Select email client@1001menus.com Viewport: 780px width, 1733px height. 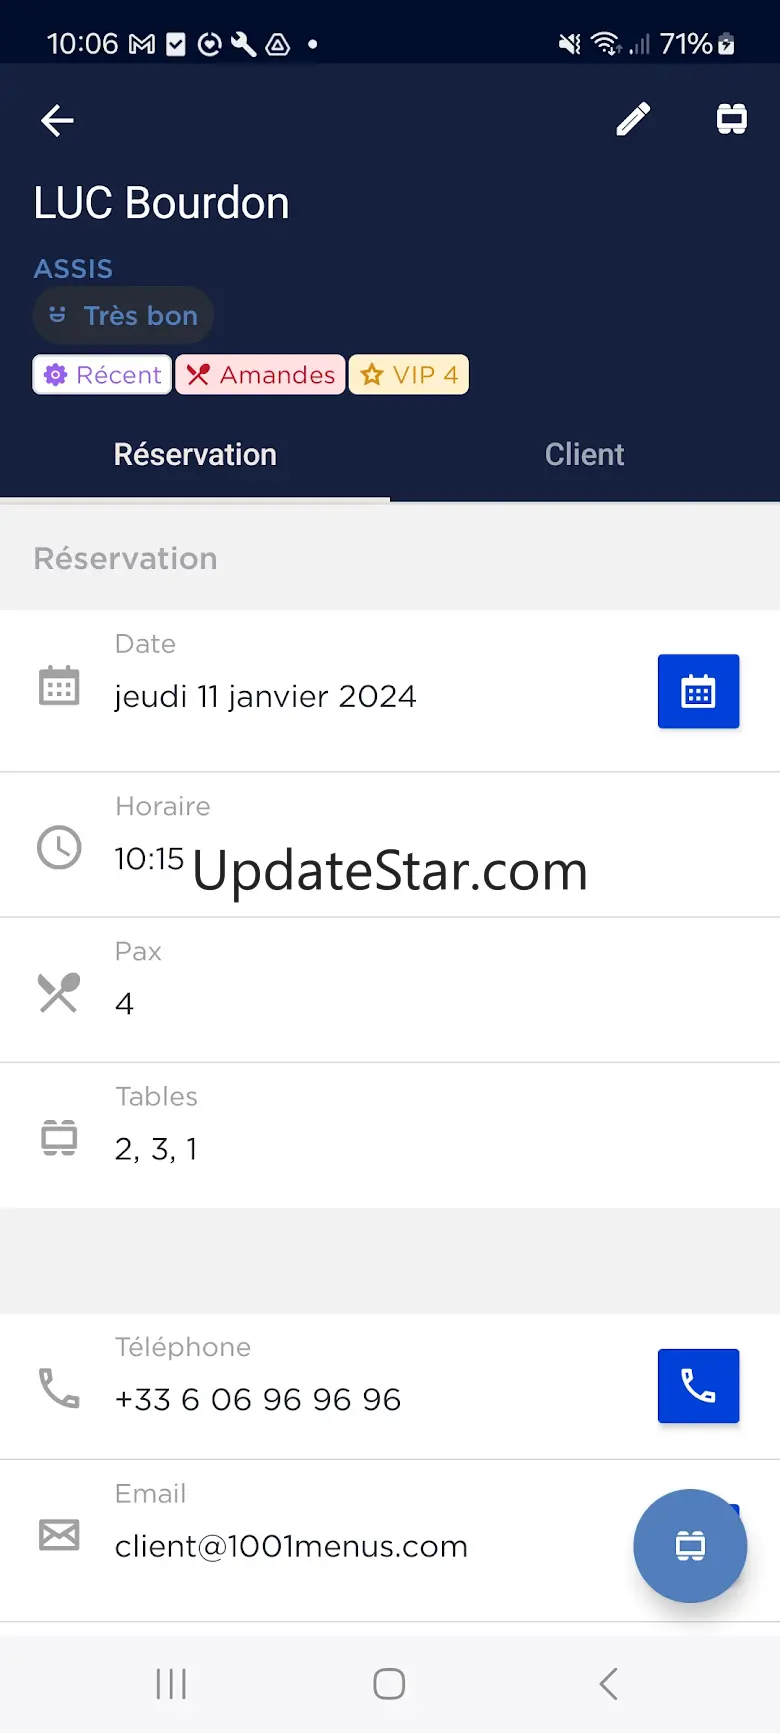point(291,1546)
